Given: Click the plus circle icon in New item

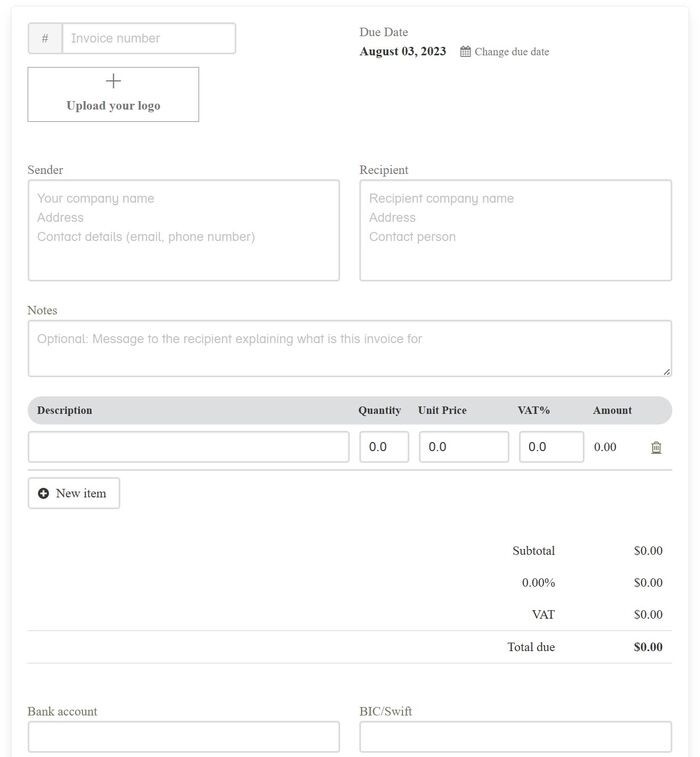Looking at the screenshot, I should 44,493.
